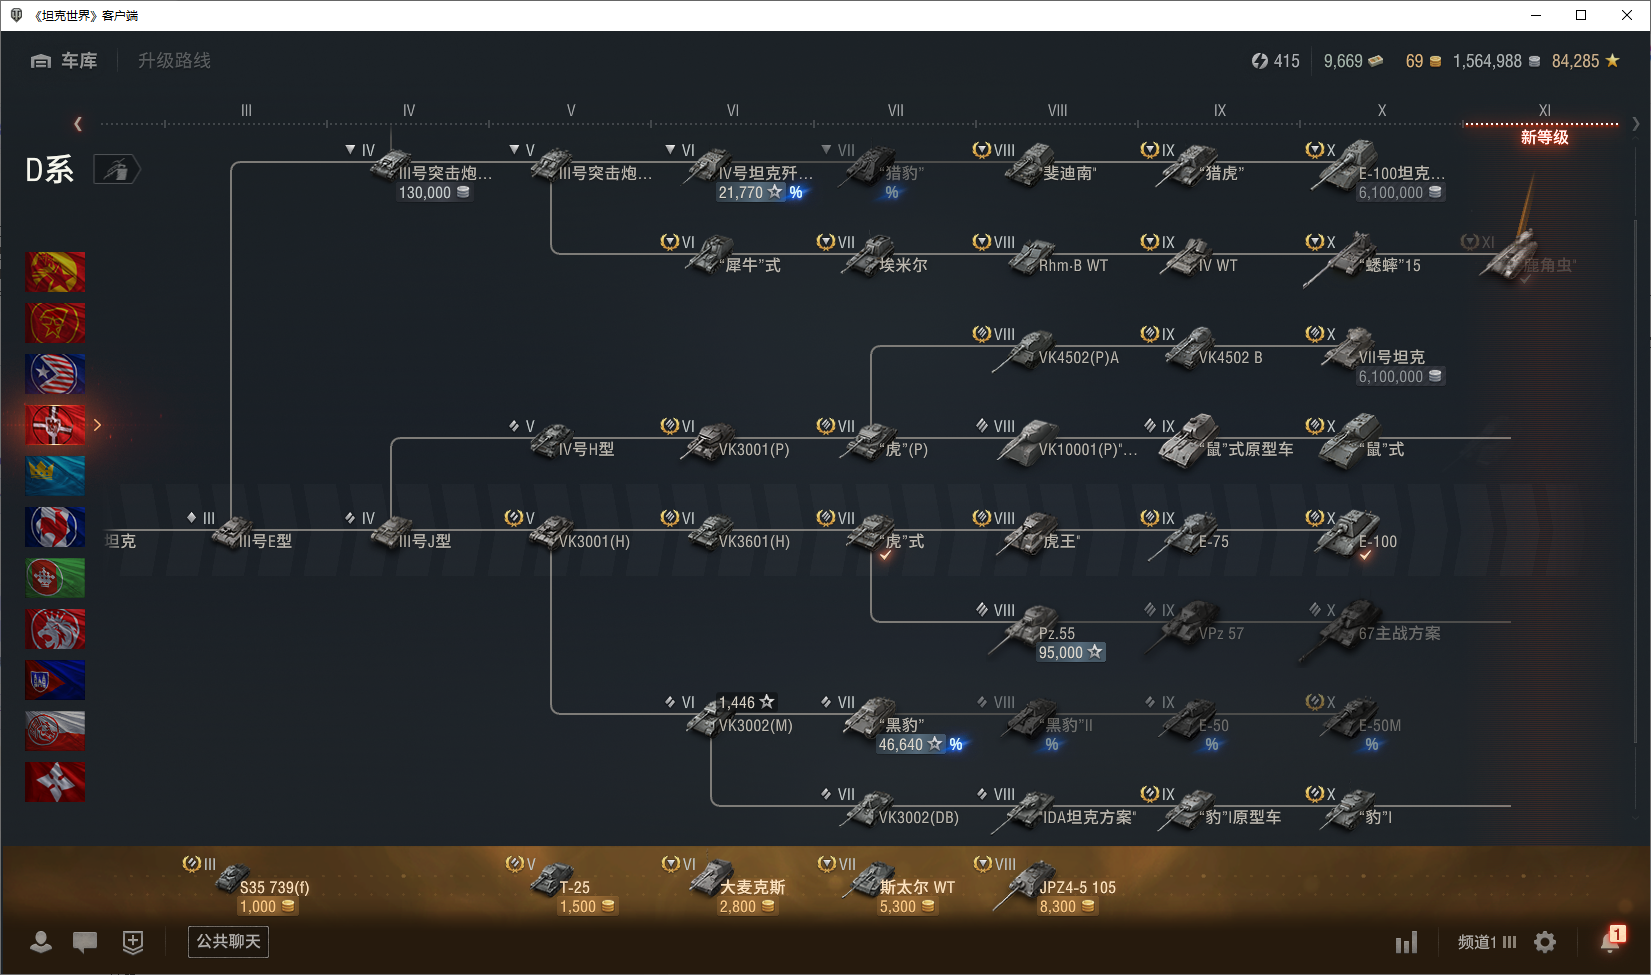
Task: Open the contacts person icon
Action: pos(41,941)
